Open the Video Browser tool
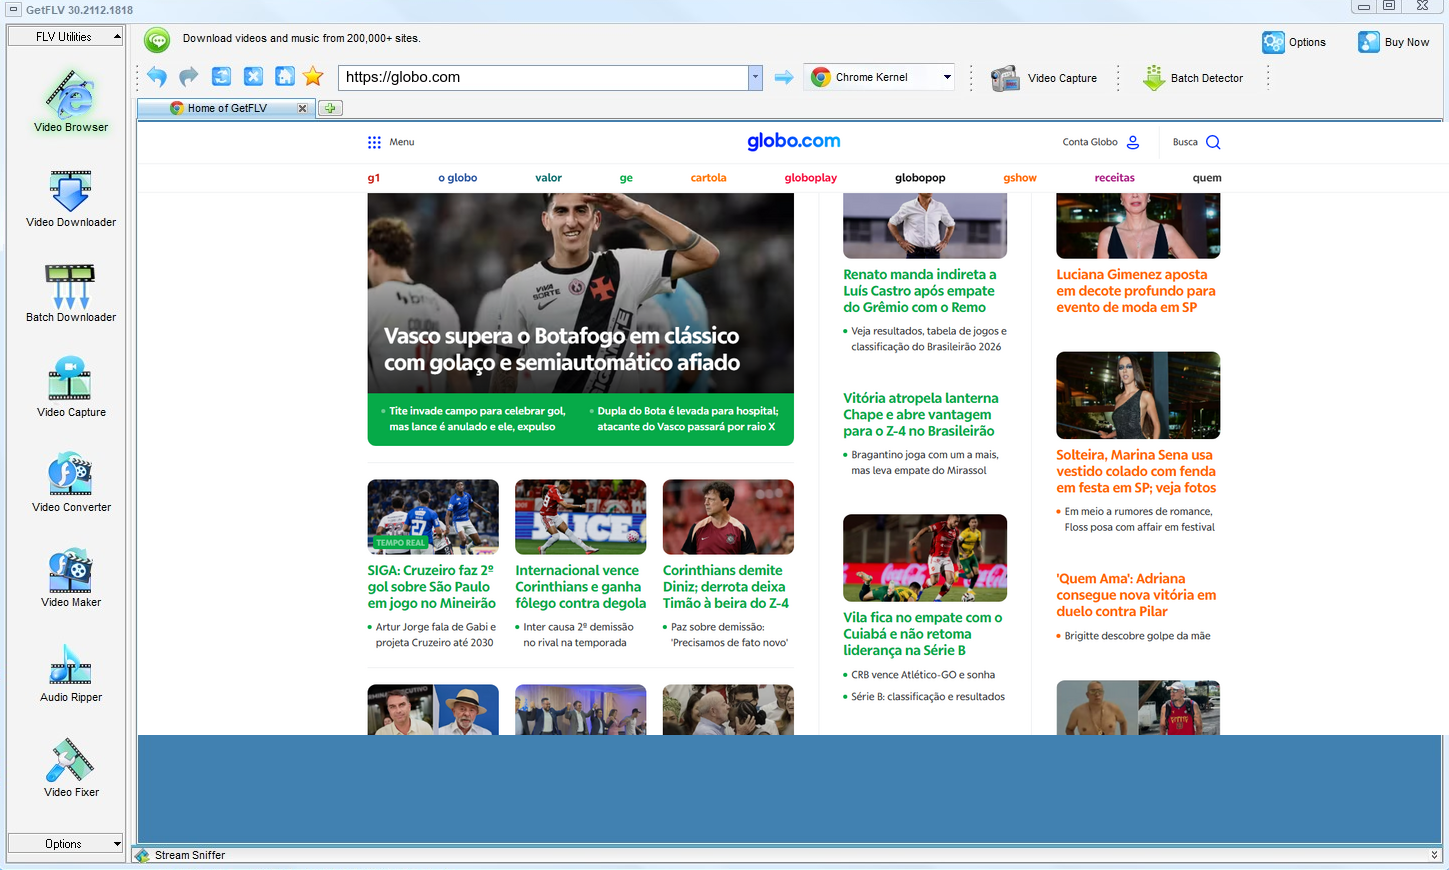1449x870 pixels. pos(70,100)
